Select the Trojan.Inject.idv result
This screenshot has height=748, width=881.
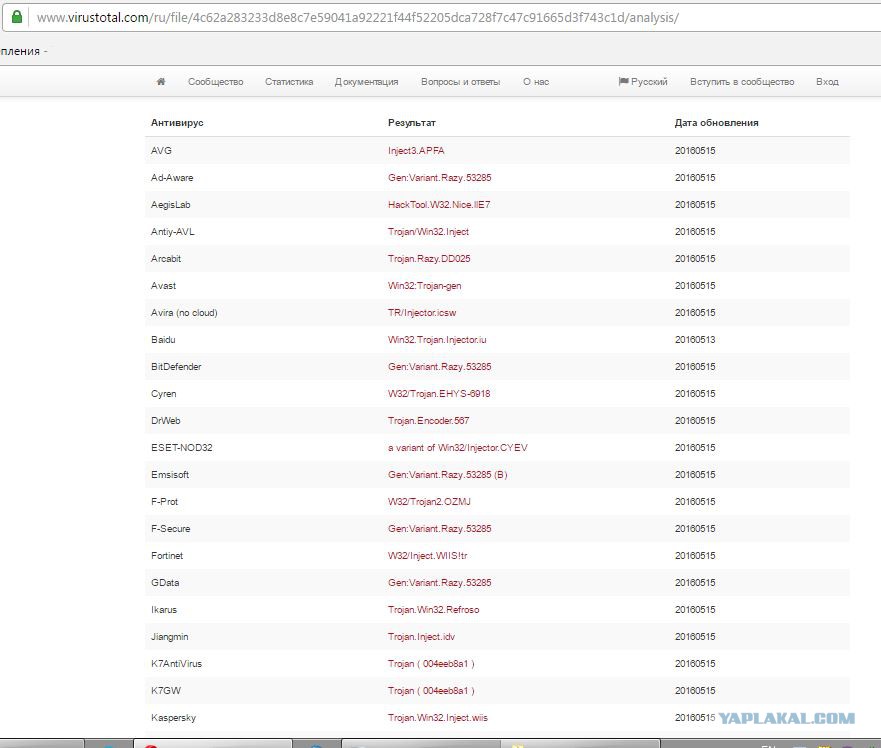click(x=421, y=636)
